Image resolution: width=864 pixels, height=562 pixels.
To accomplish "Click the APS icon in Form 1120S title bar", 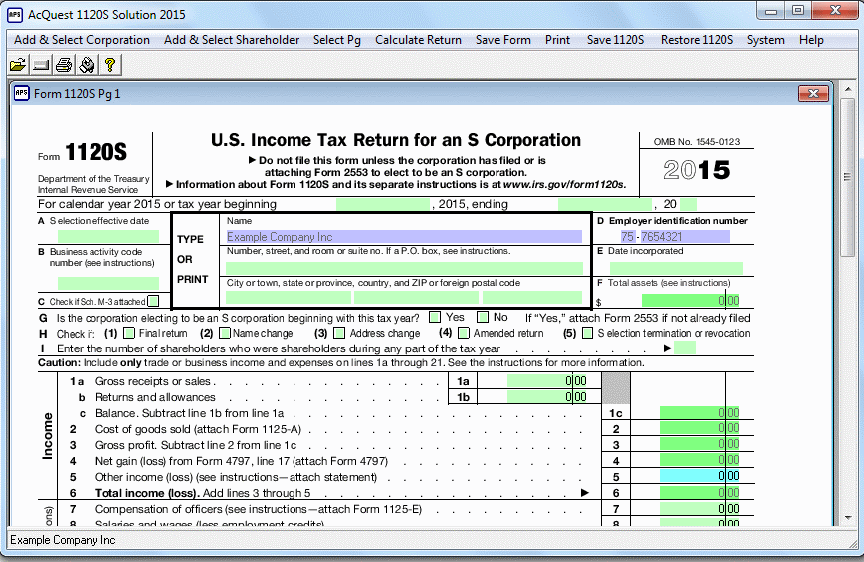I will pos(21,93).
